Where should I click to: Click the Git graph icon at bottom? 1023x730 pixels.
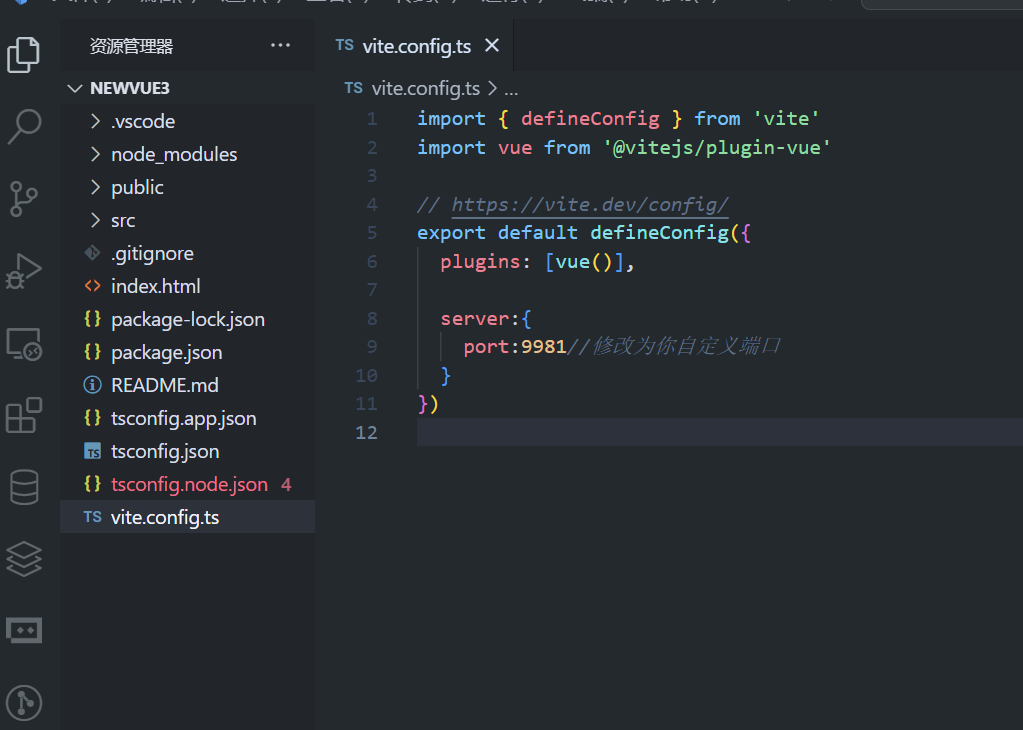pos(24,703)
